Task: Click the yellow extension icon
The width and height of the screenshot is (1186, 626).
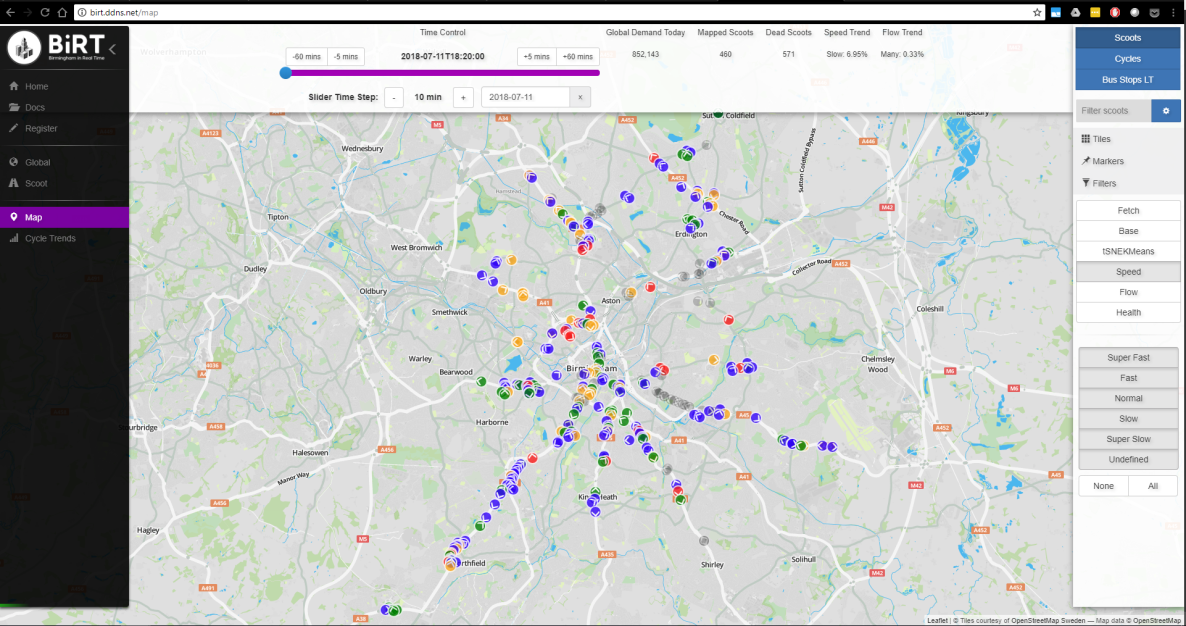Action: point(1095,12)
